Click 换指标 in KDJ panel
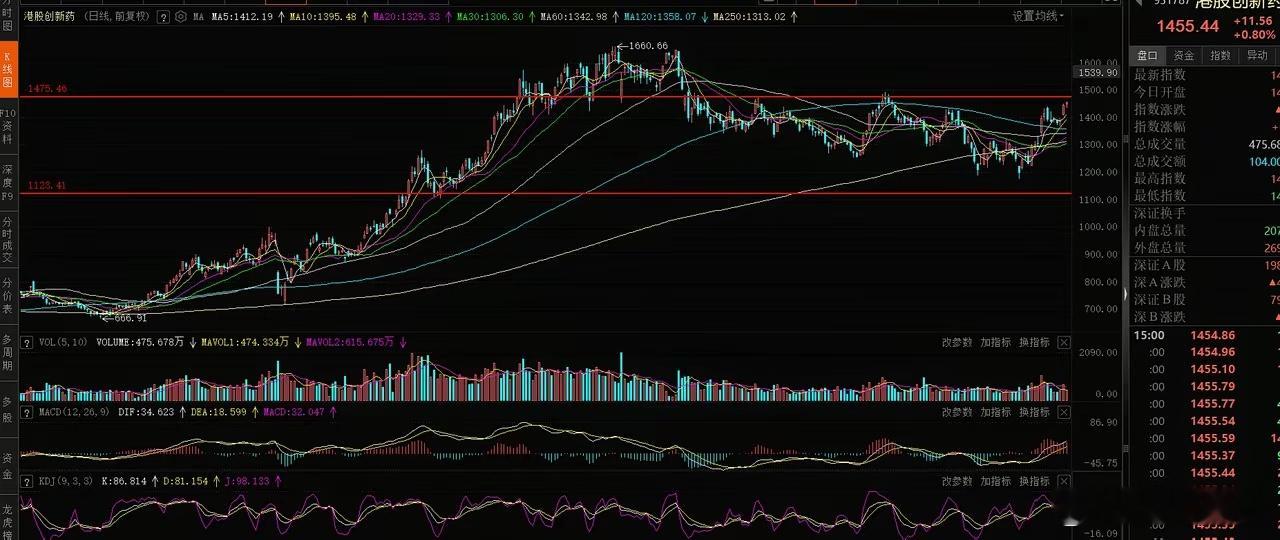 pos(1033,481)
